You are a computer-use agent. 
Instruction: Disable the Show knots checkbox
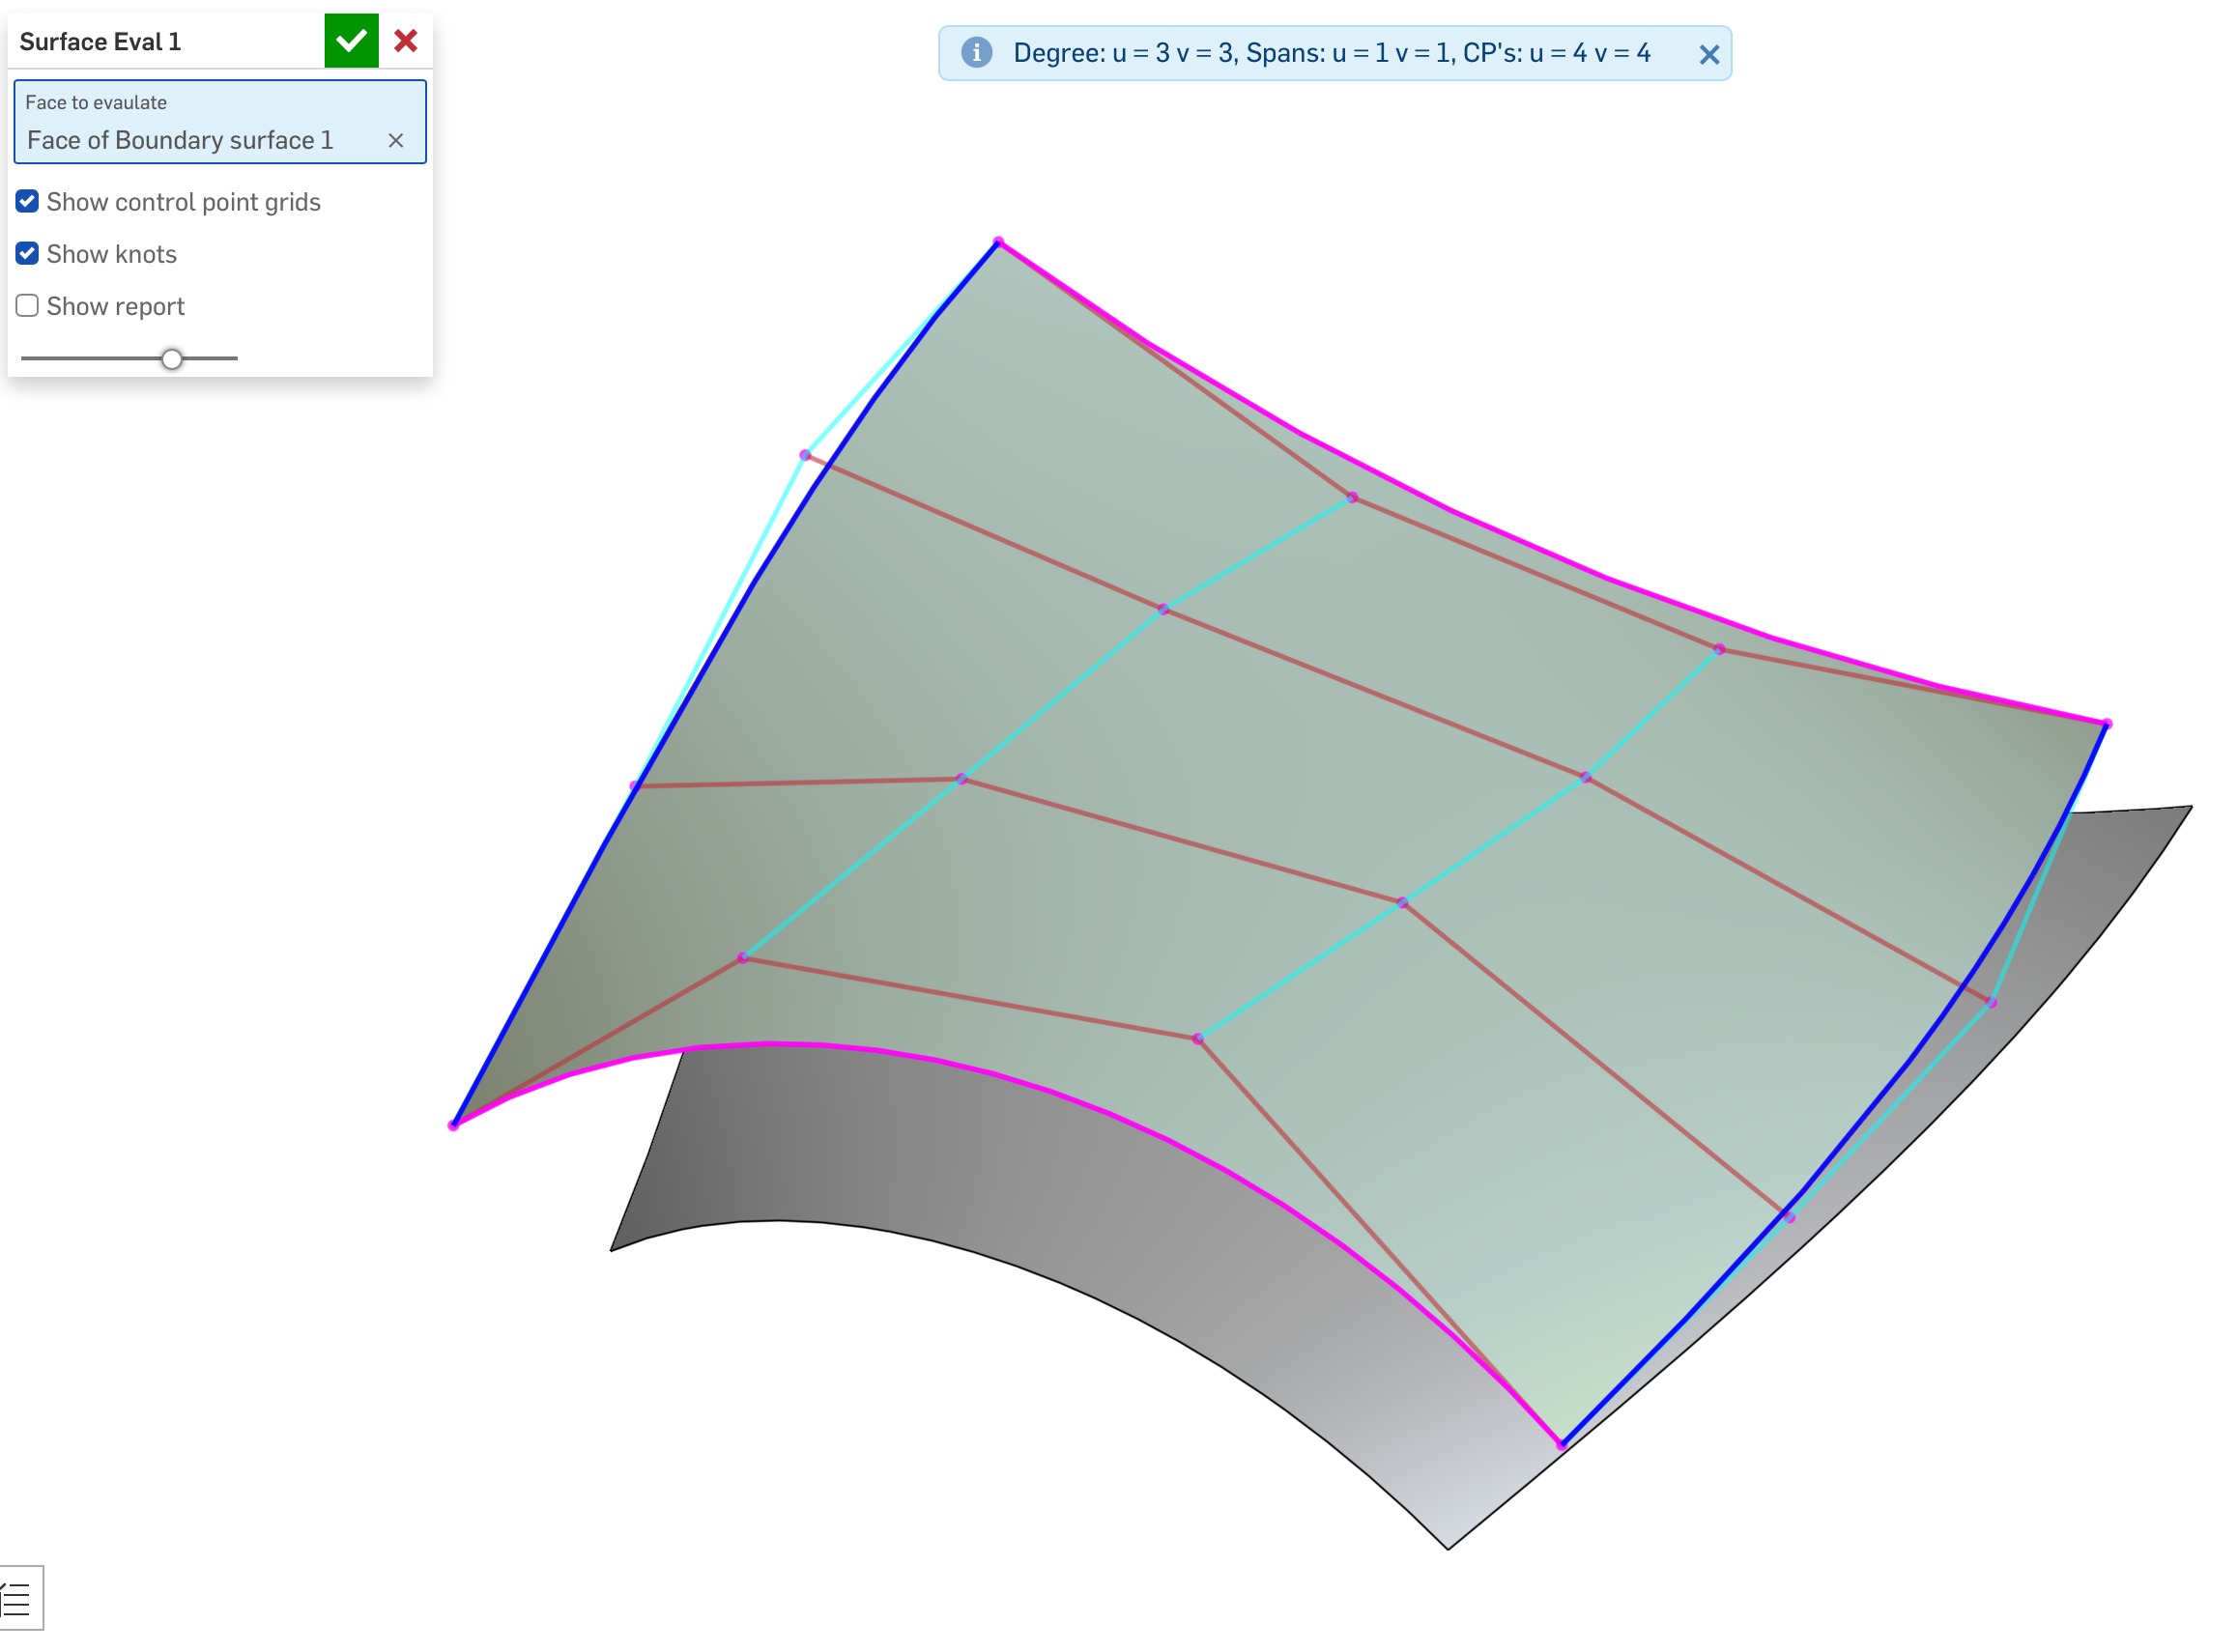(28, 254)
